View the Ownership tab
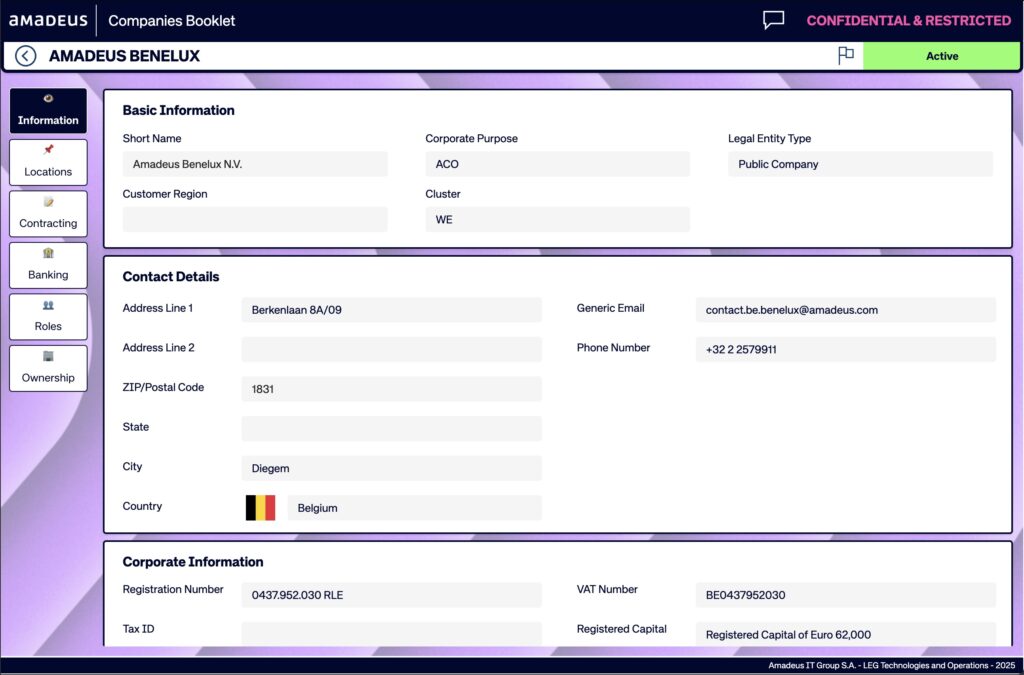1024x675 pixels. (x=48, y=368)
